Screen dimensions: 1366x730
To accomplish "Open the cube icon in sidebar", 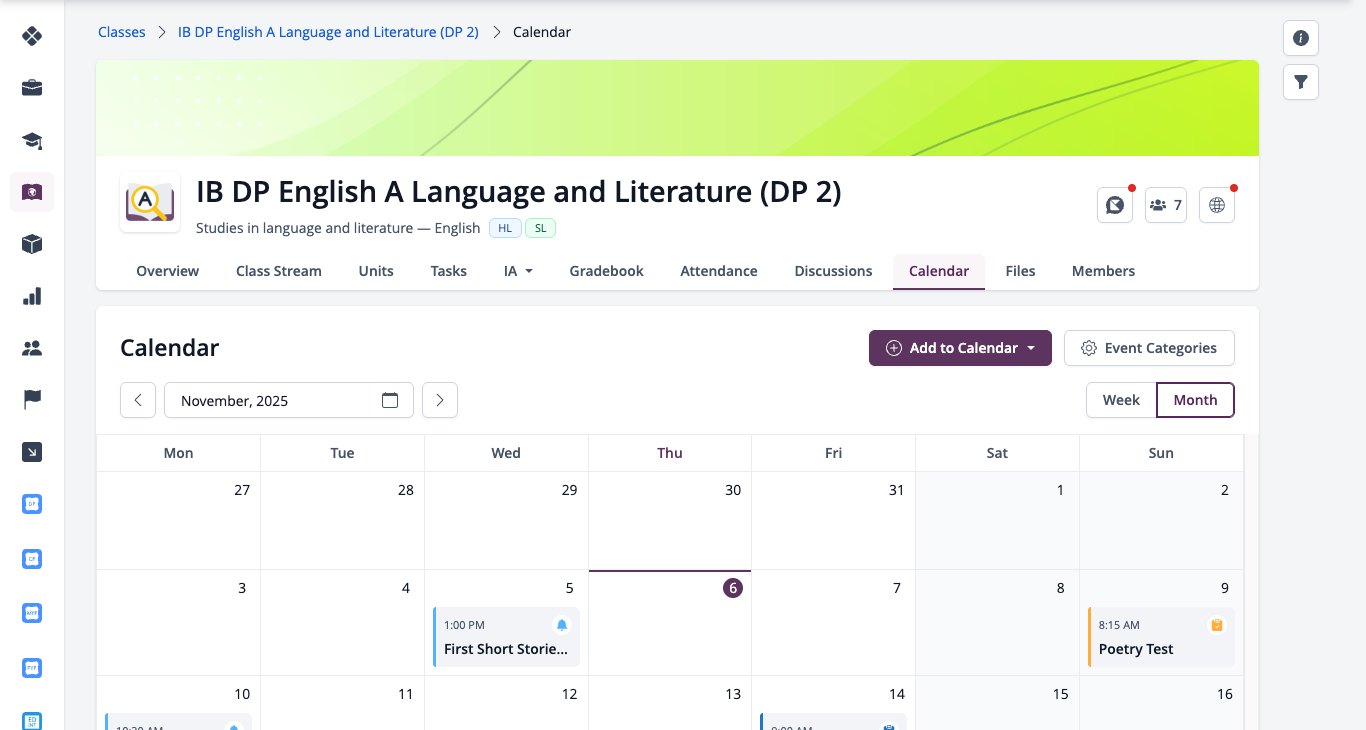I will [32, 244].
